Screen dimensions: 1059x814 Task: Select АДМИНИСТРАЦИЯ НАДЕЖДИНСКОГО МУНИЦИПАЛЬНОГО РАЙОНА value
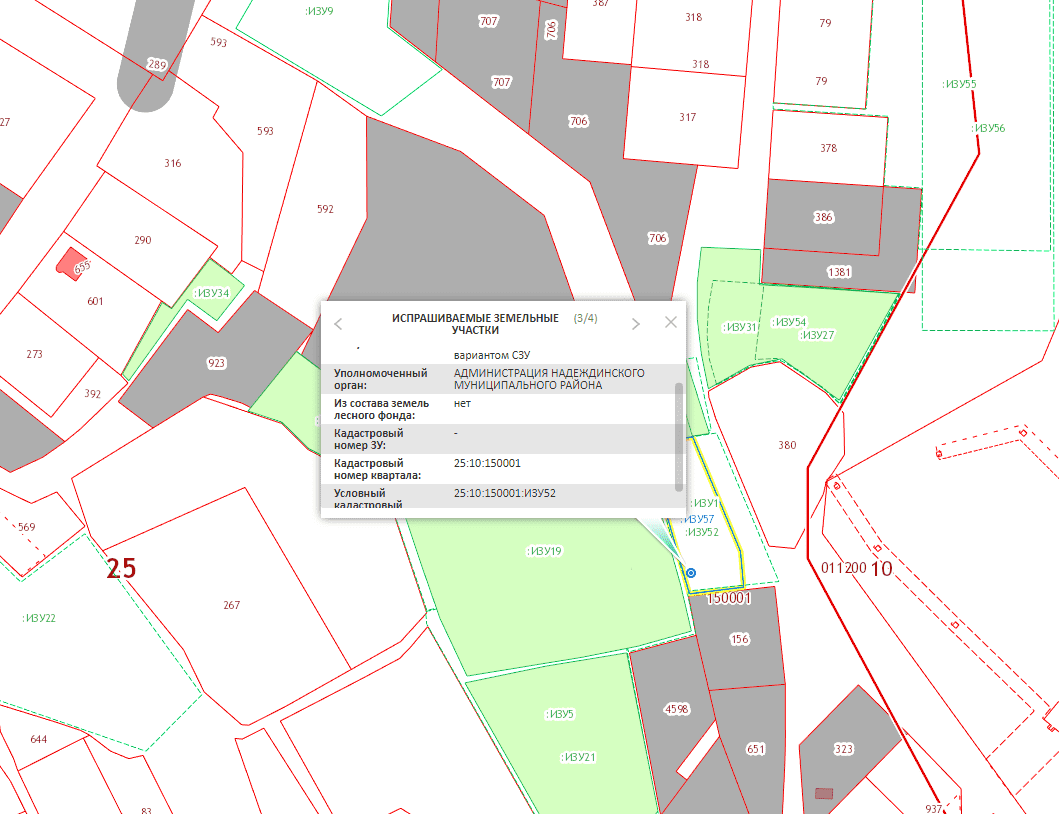pos(548,379)
